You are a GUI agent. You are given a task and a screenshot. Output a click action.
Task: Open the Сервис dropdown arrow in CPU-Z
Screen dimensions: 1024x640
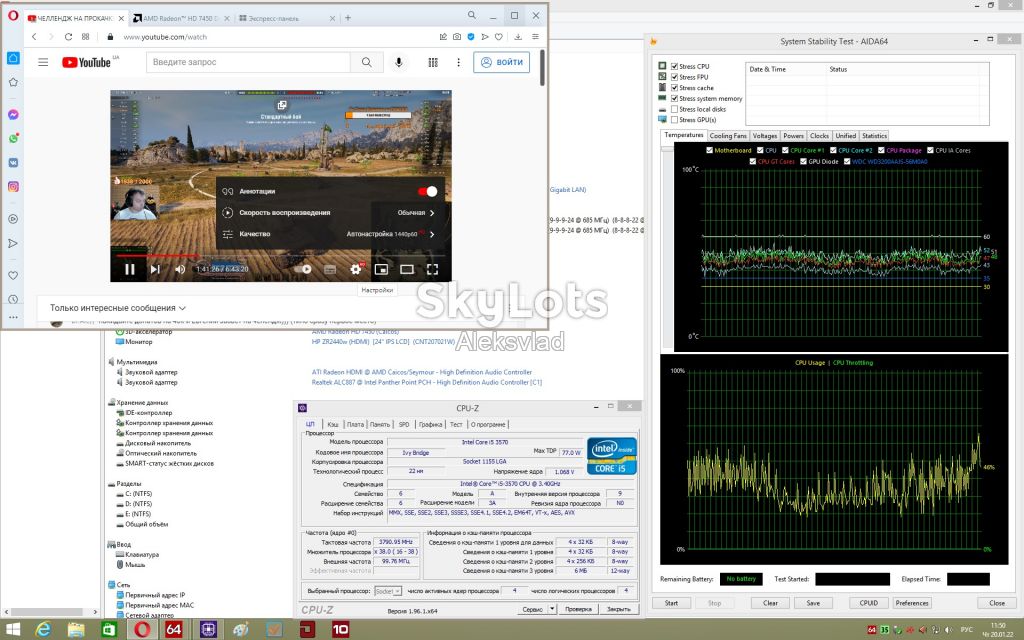[x=552, y=609]
